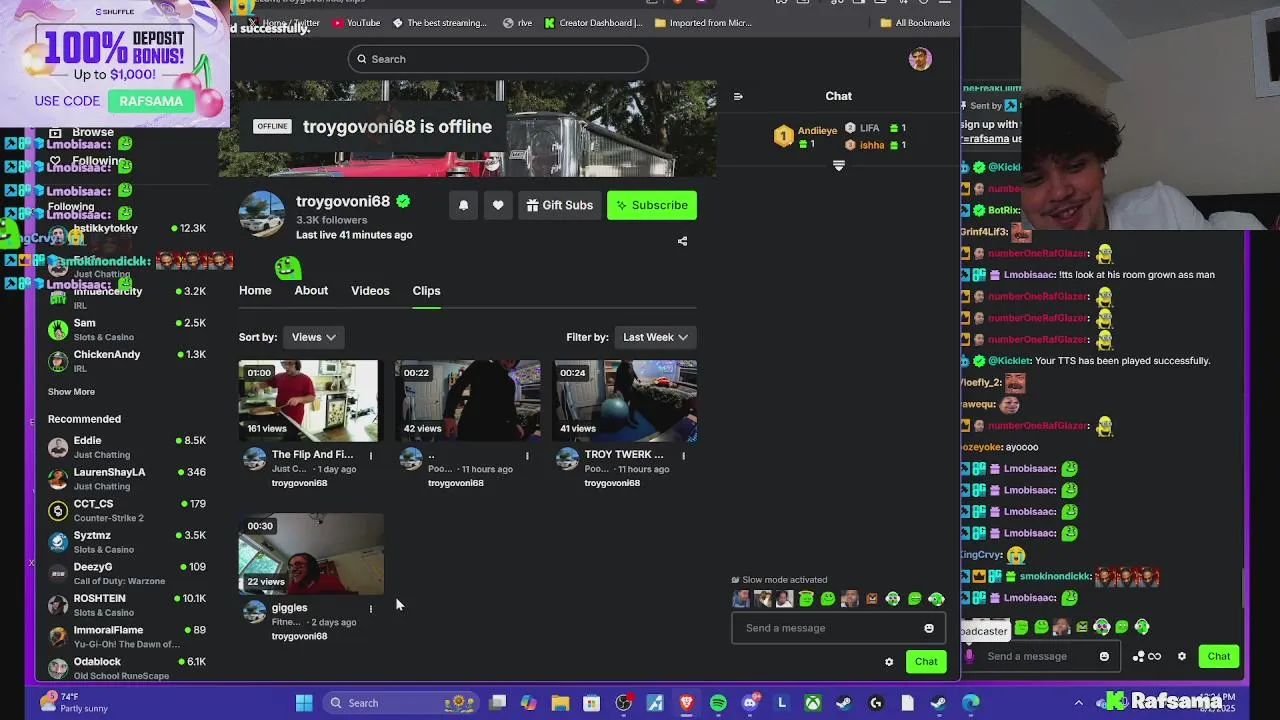1280x720 pixels.
Task: Open Brave browser from the taskbar
Action: coord(686,703)
